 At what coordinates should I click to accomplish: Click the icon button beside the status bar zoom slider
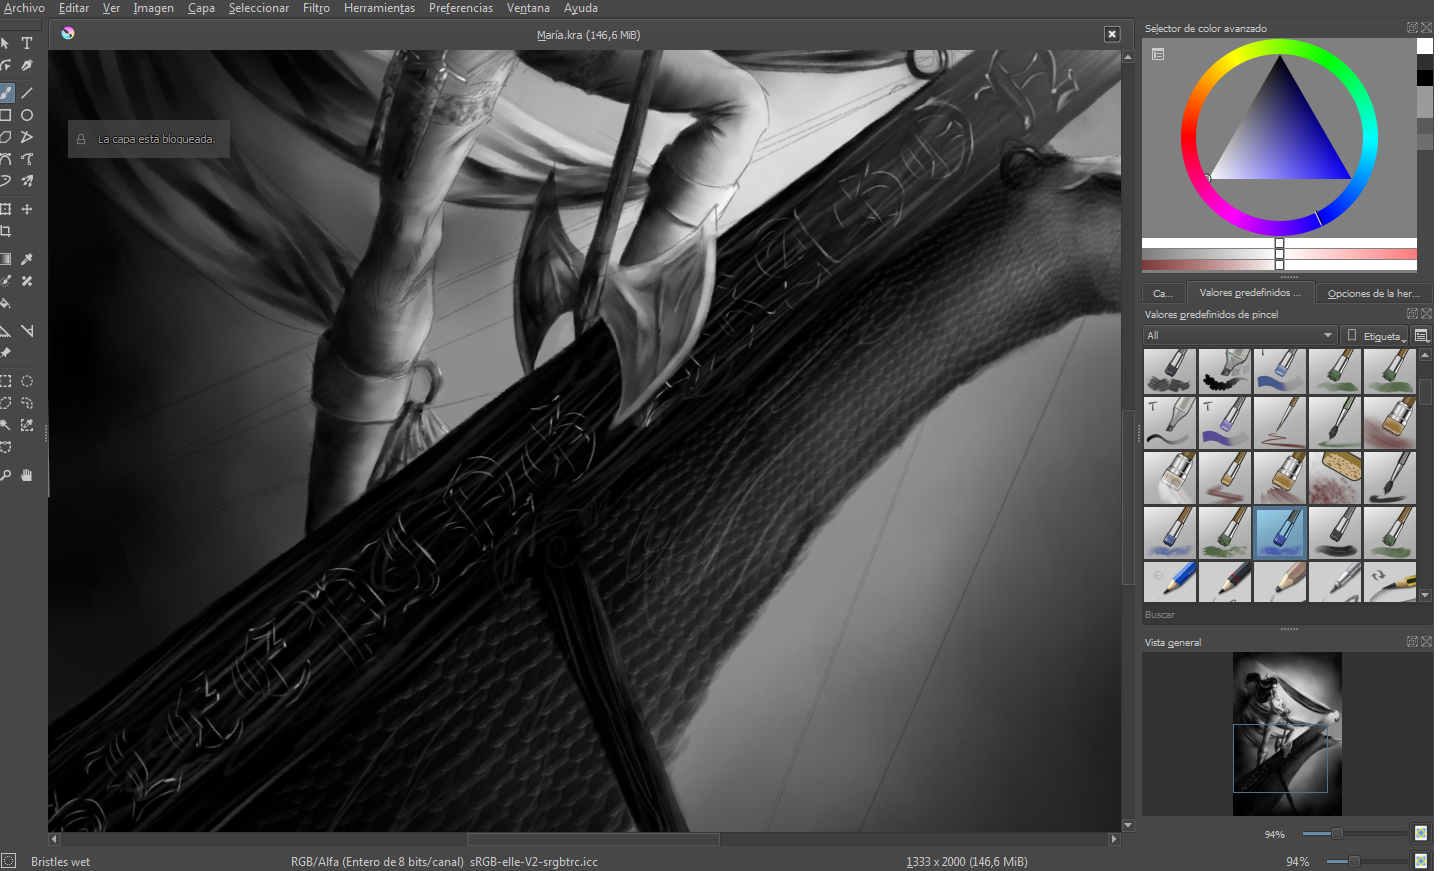pyautogui.click(x=1421, y=861)
